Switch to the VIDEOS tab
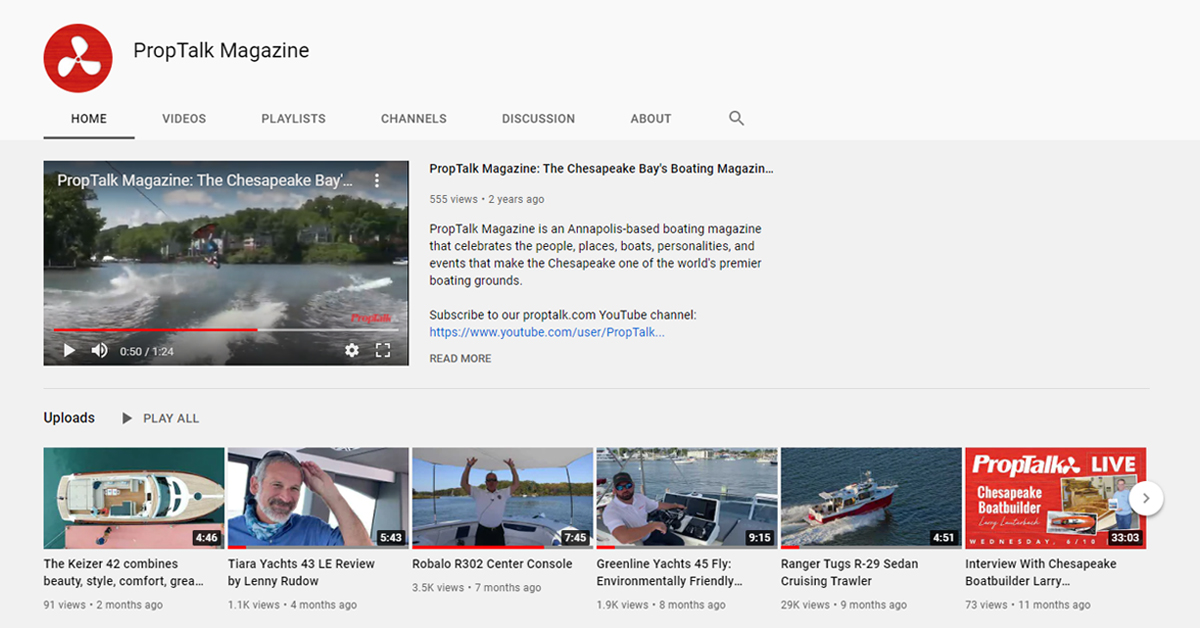 (184, 118)
